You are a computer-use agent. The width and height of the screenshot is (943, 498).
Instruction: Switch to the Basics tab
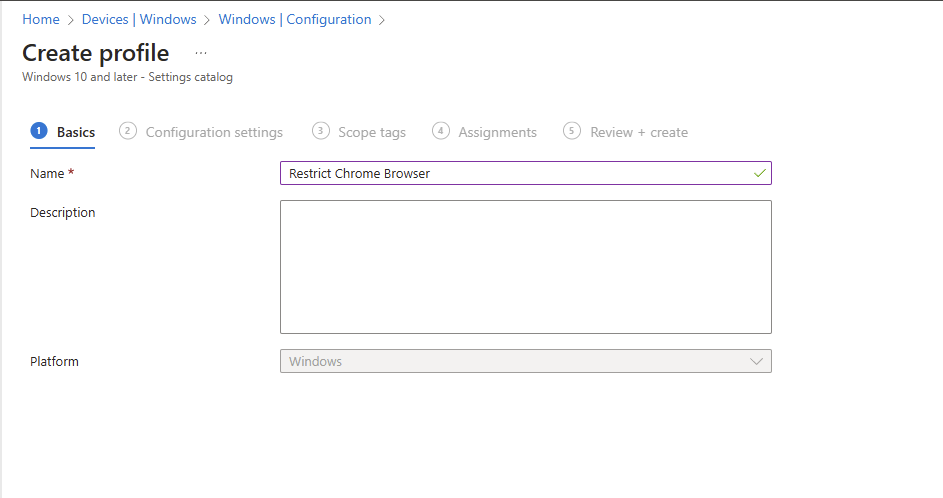tap(76, 132)
